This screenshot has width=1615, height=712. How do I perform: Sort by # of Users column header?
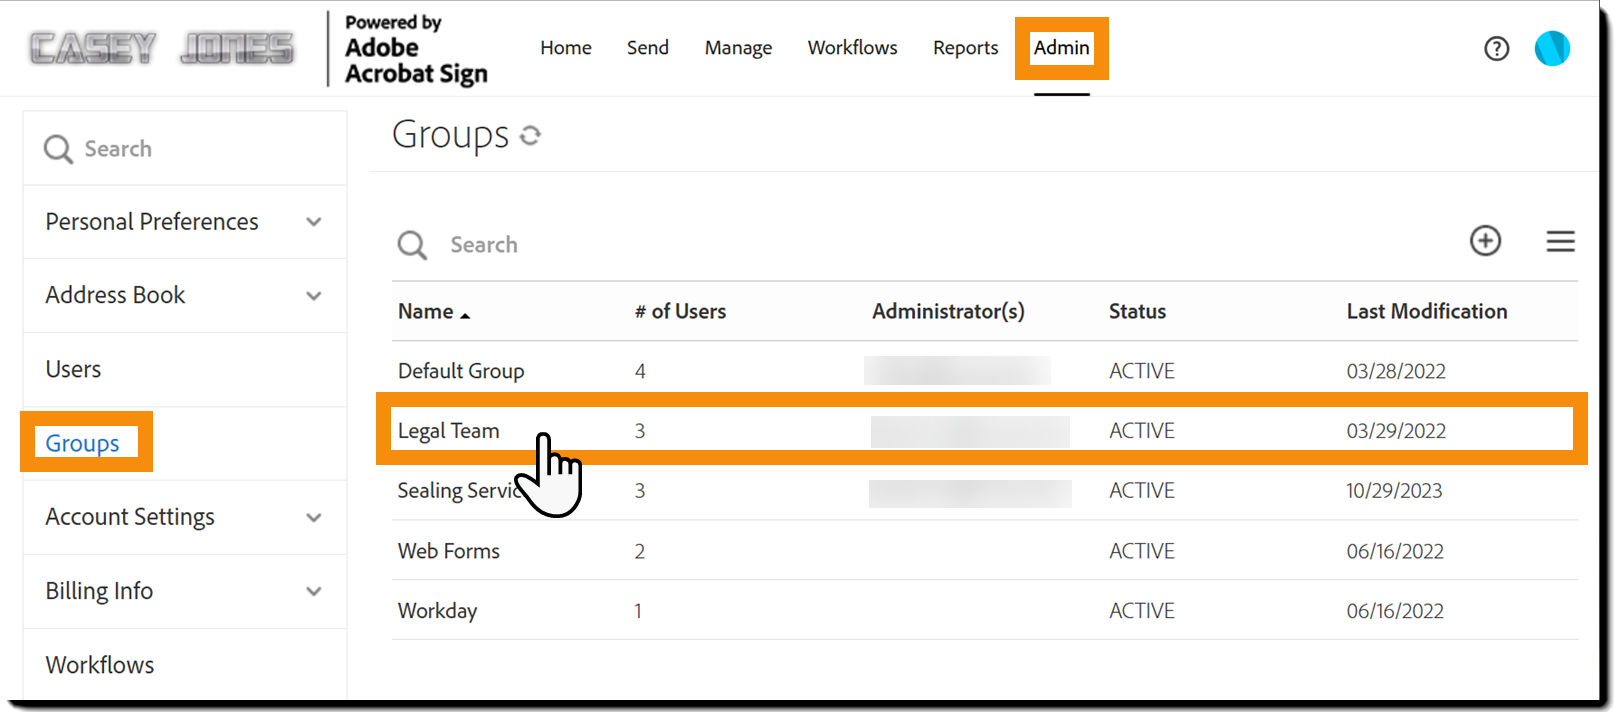680,311
